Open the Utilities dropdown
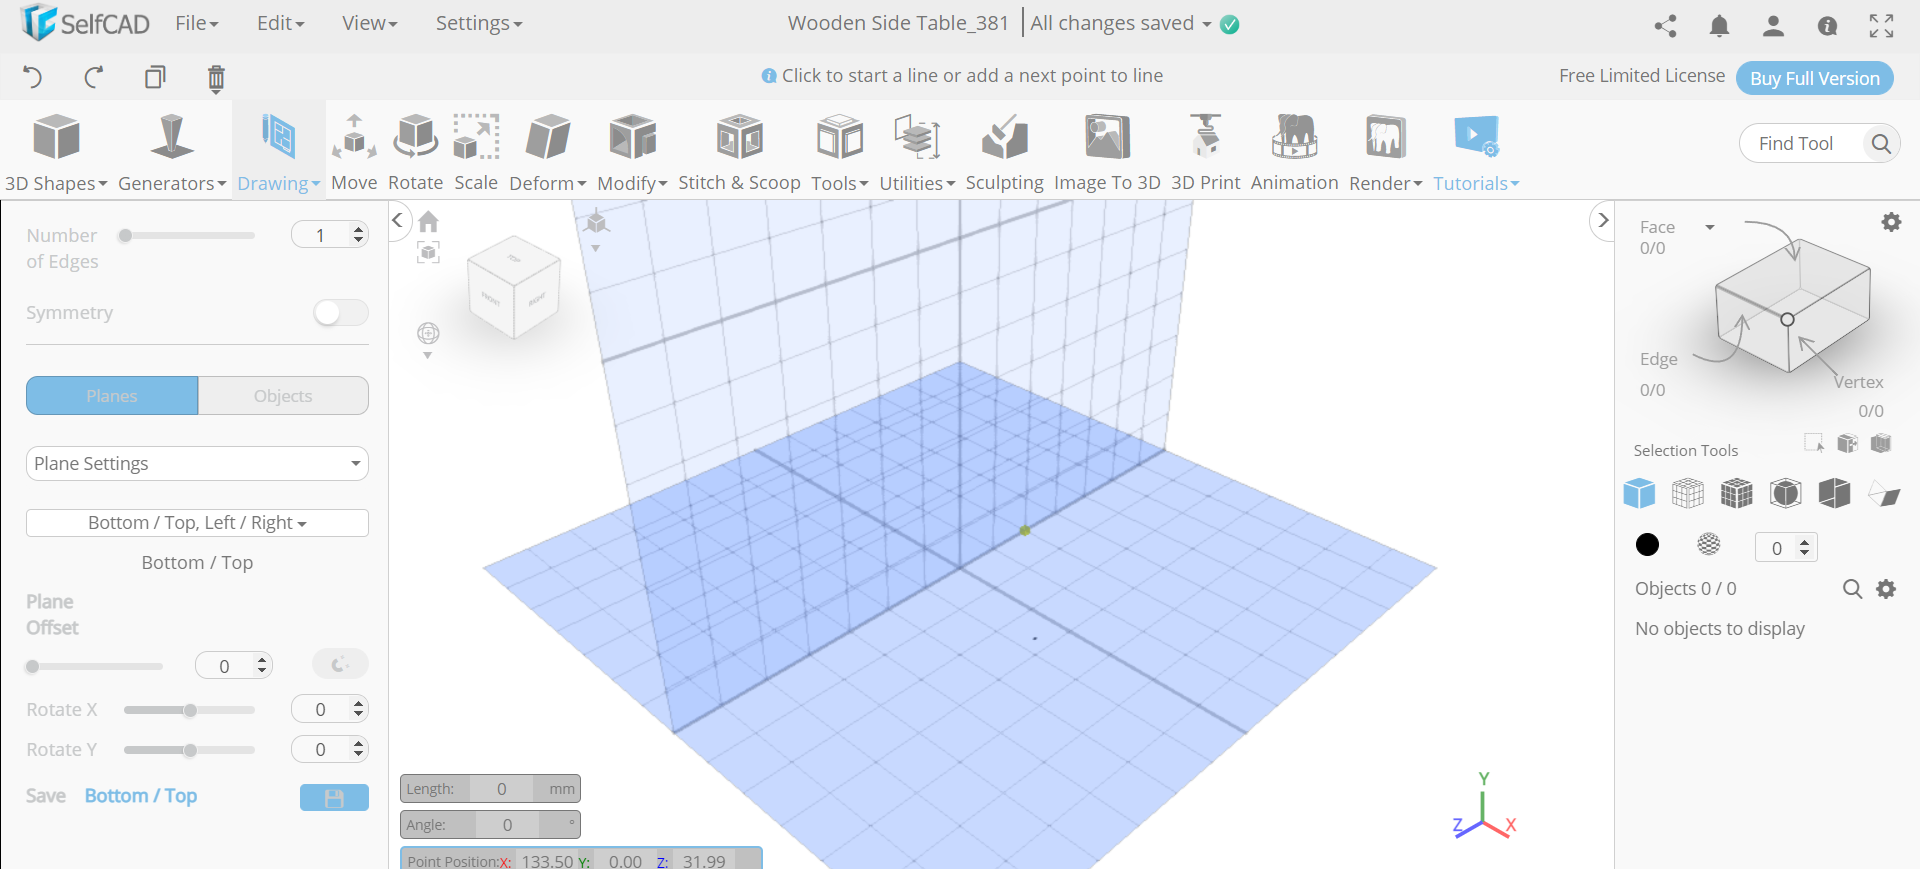The width and height of the screenshot is (1920, 869). pos(917,152)
